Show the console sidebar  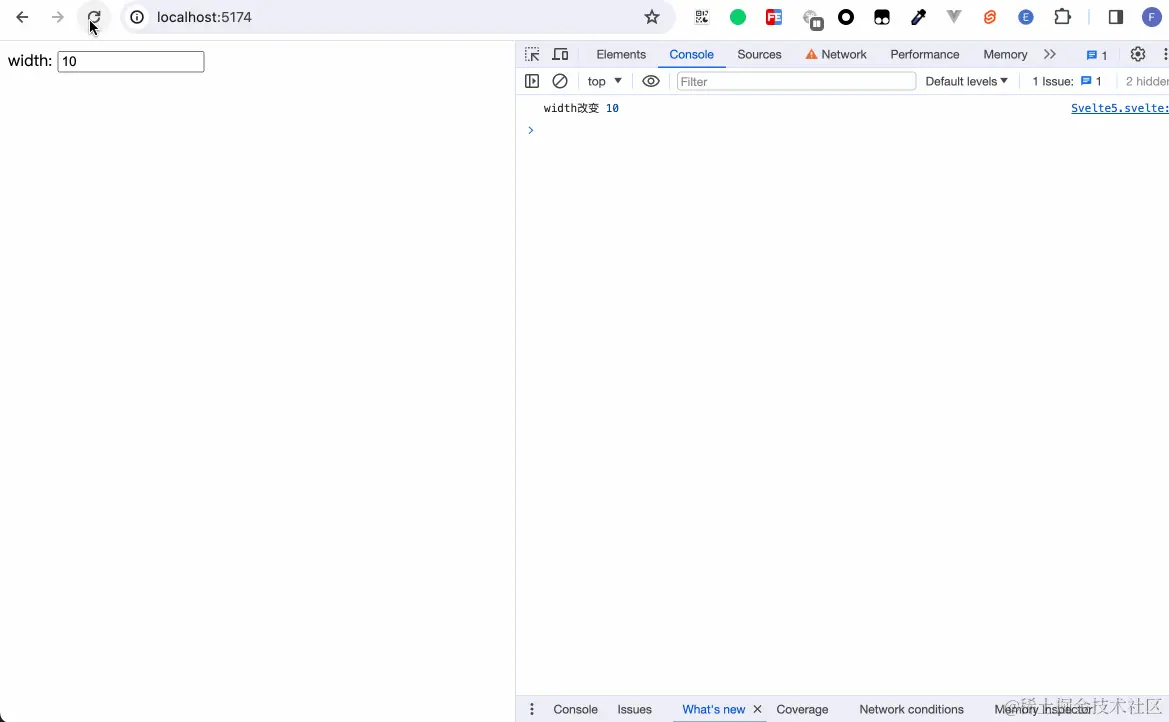point(532,81)
